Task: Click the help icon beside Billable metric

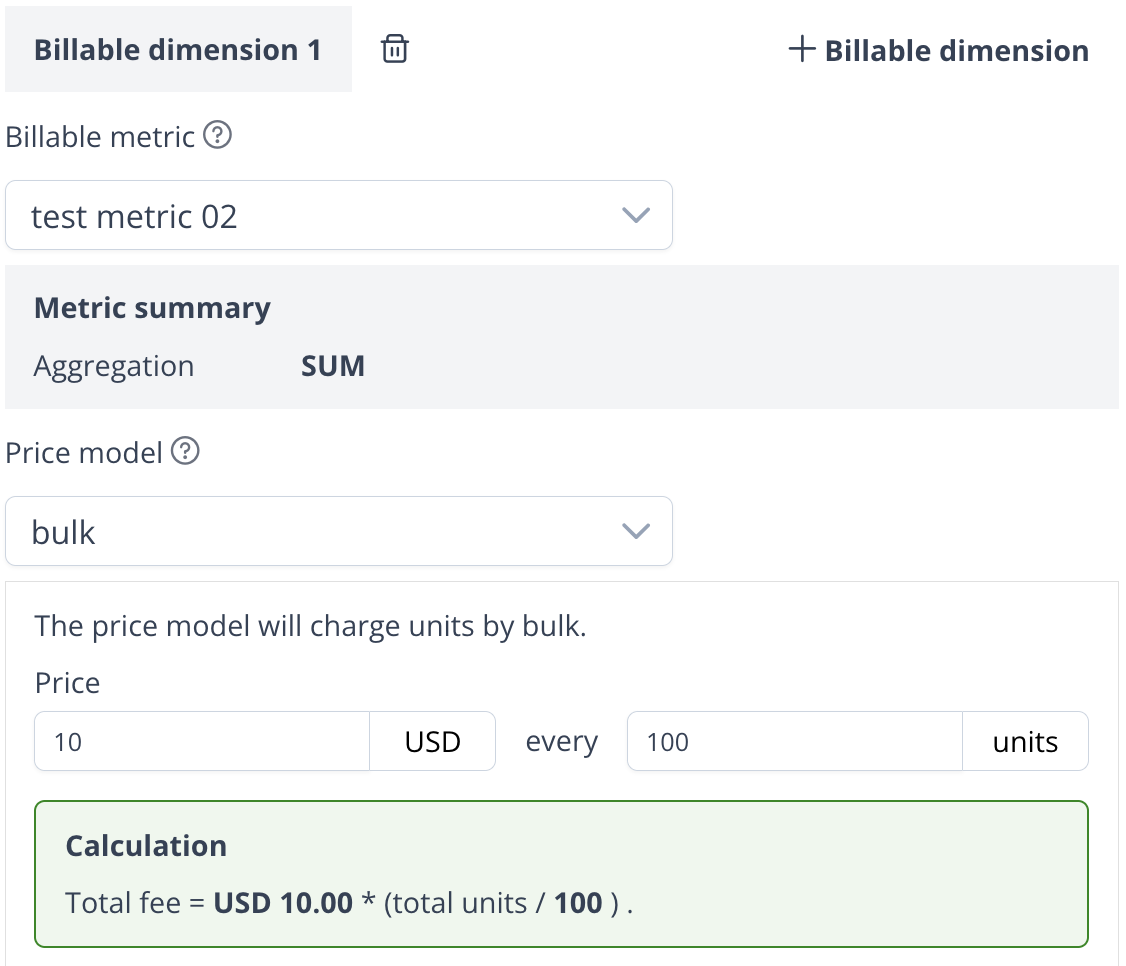Action: pyautogui.click(x=217, y=135)
